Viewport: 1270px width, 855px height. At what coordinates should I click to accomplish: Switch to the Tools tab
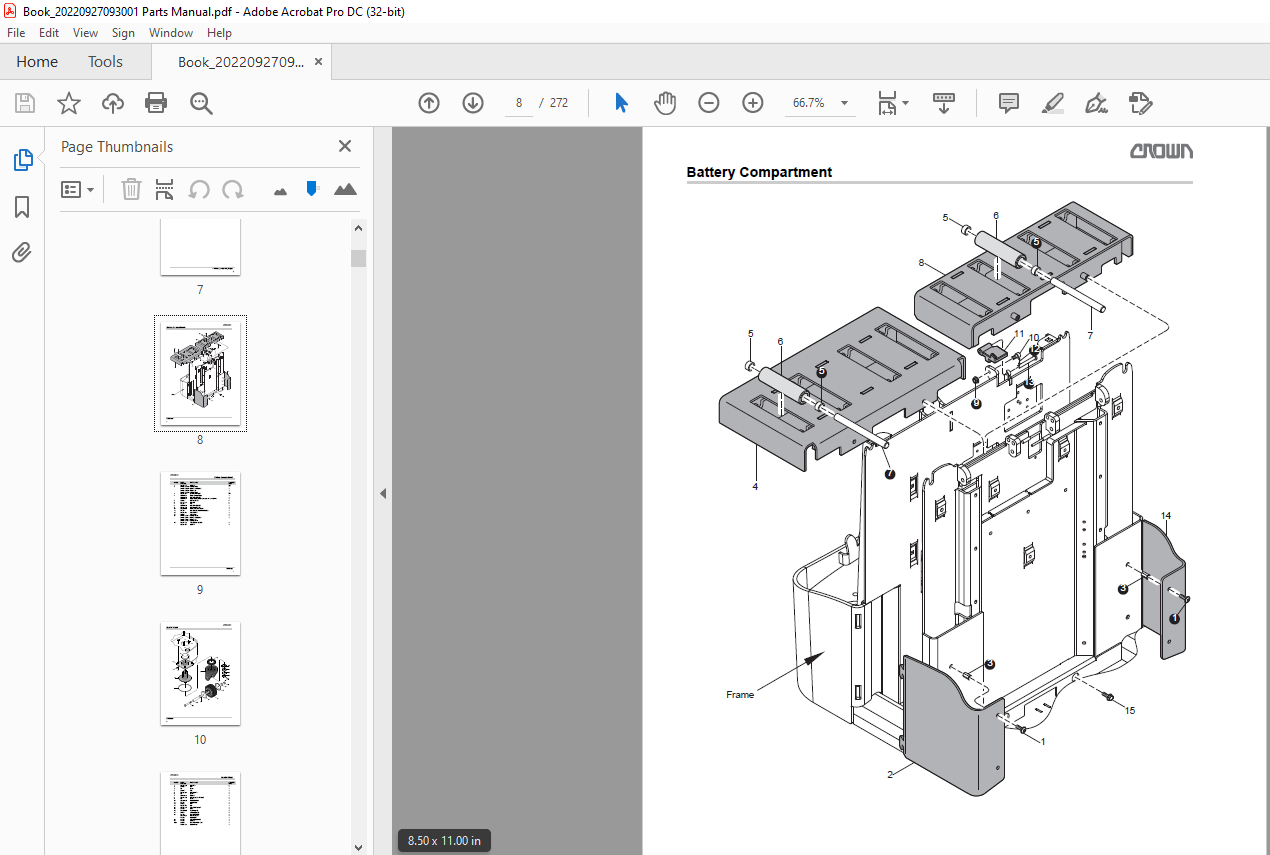(105, 62)
